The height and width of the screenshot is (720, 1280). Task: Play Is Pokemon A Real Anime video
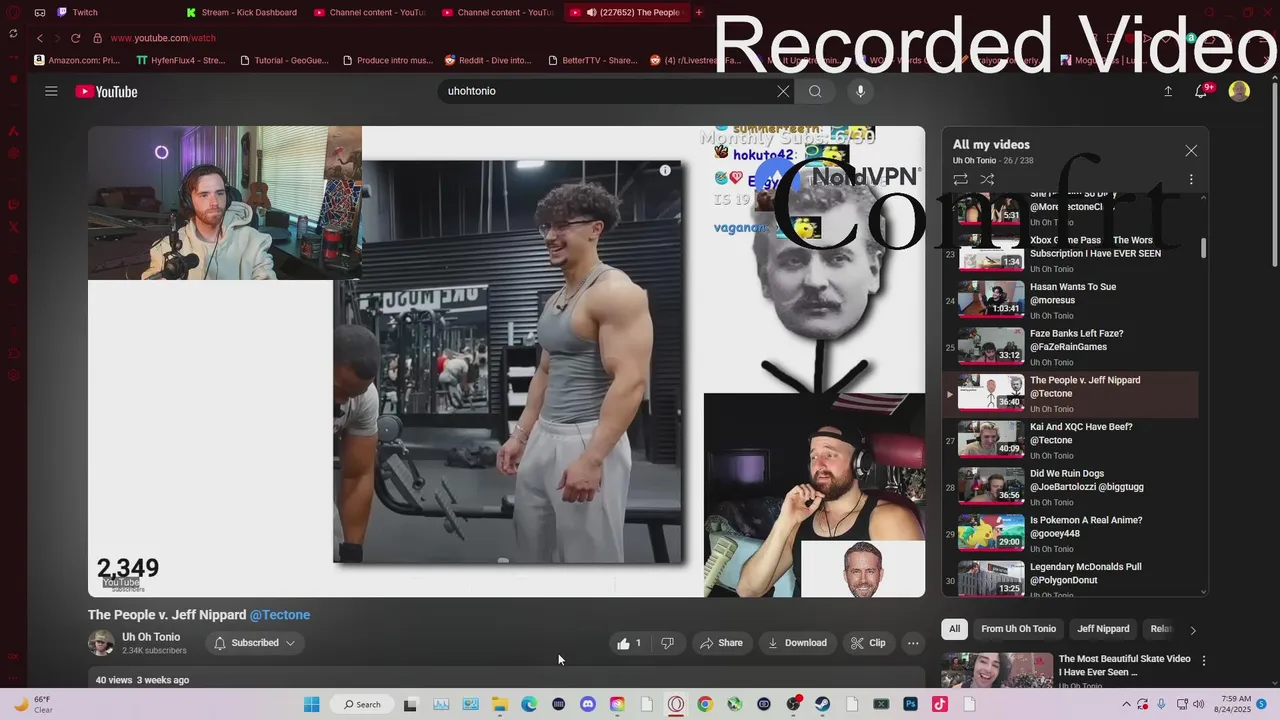pos(1070,534)
